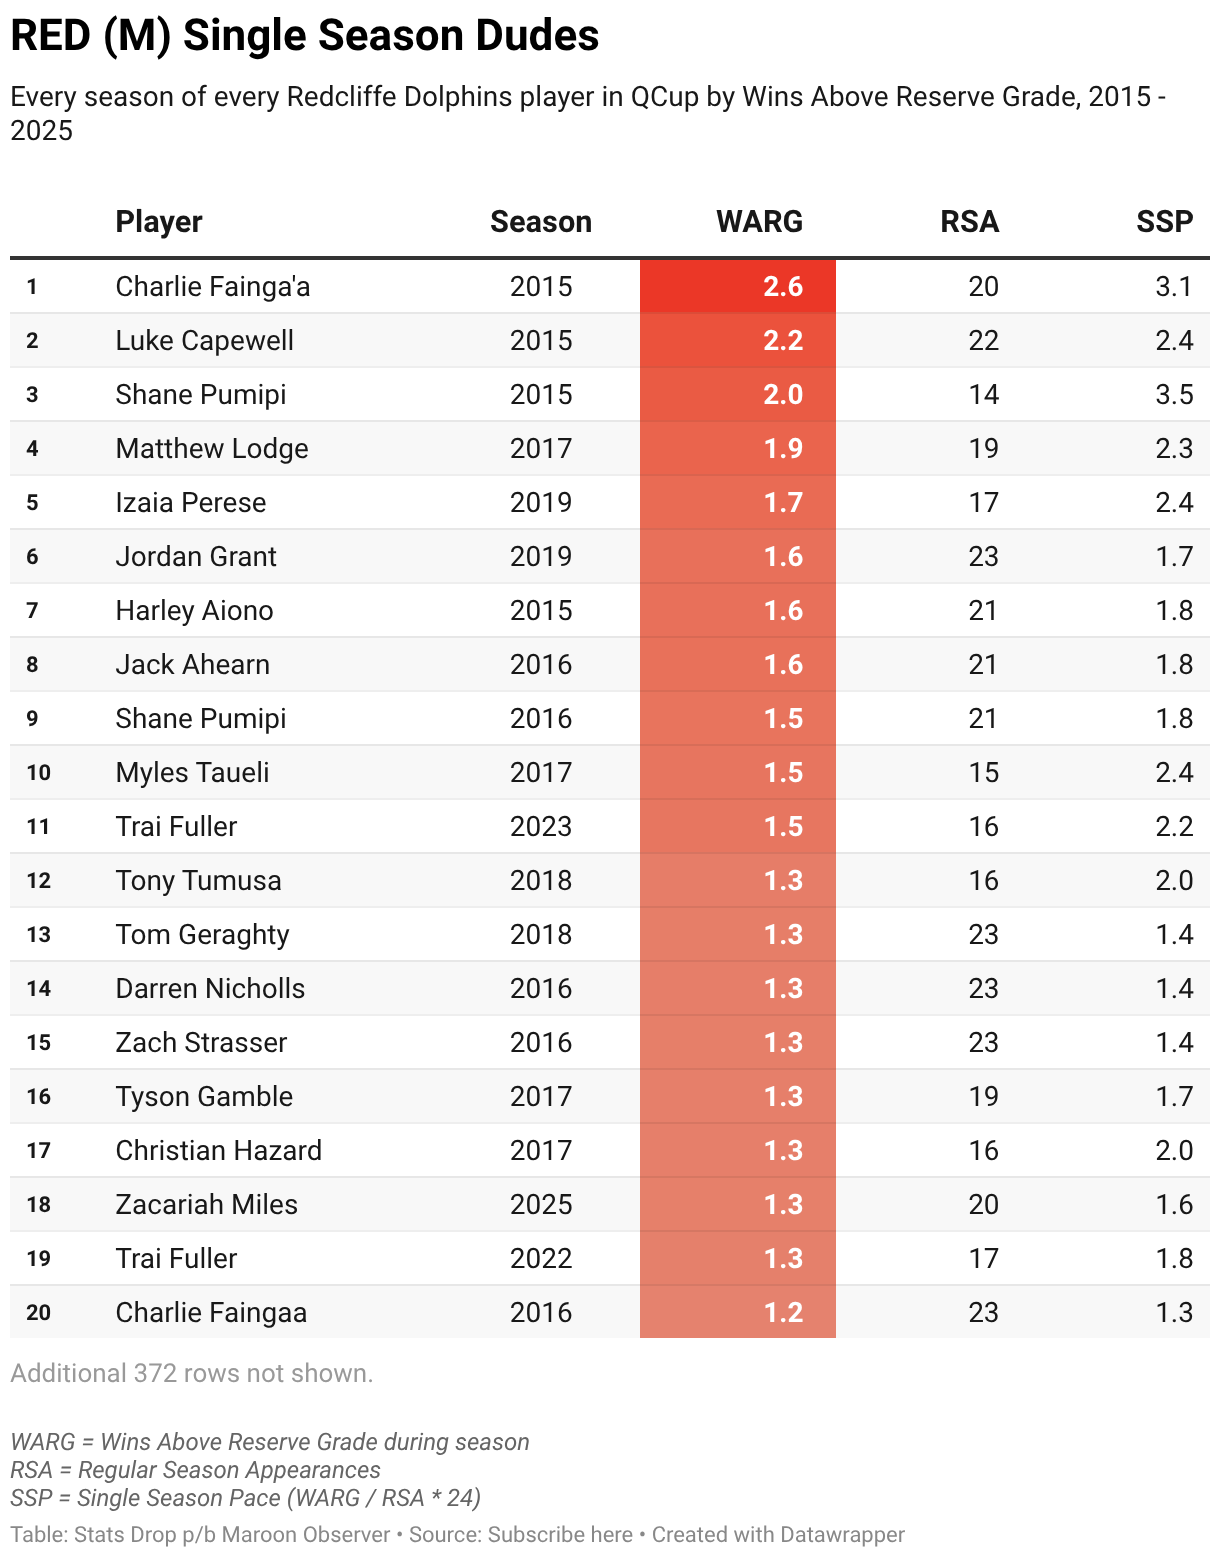Select Charlie Faingaa 1.2 WARG cell

[738, 1312]
